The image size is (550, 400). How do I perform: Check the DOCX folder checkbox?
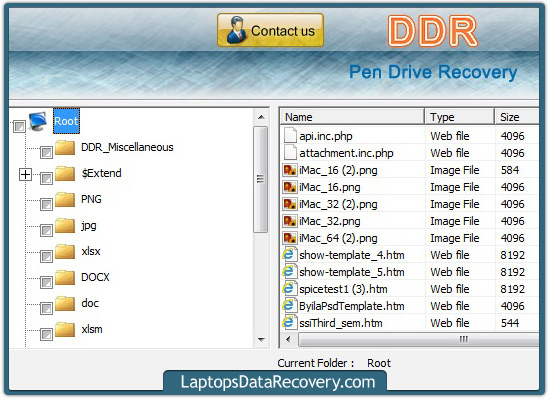(x=46, y=282)
